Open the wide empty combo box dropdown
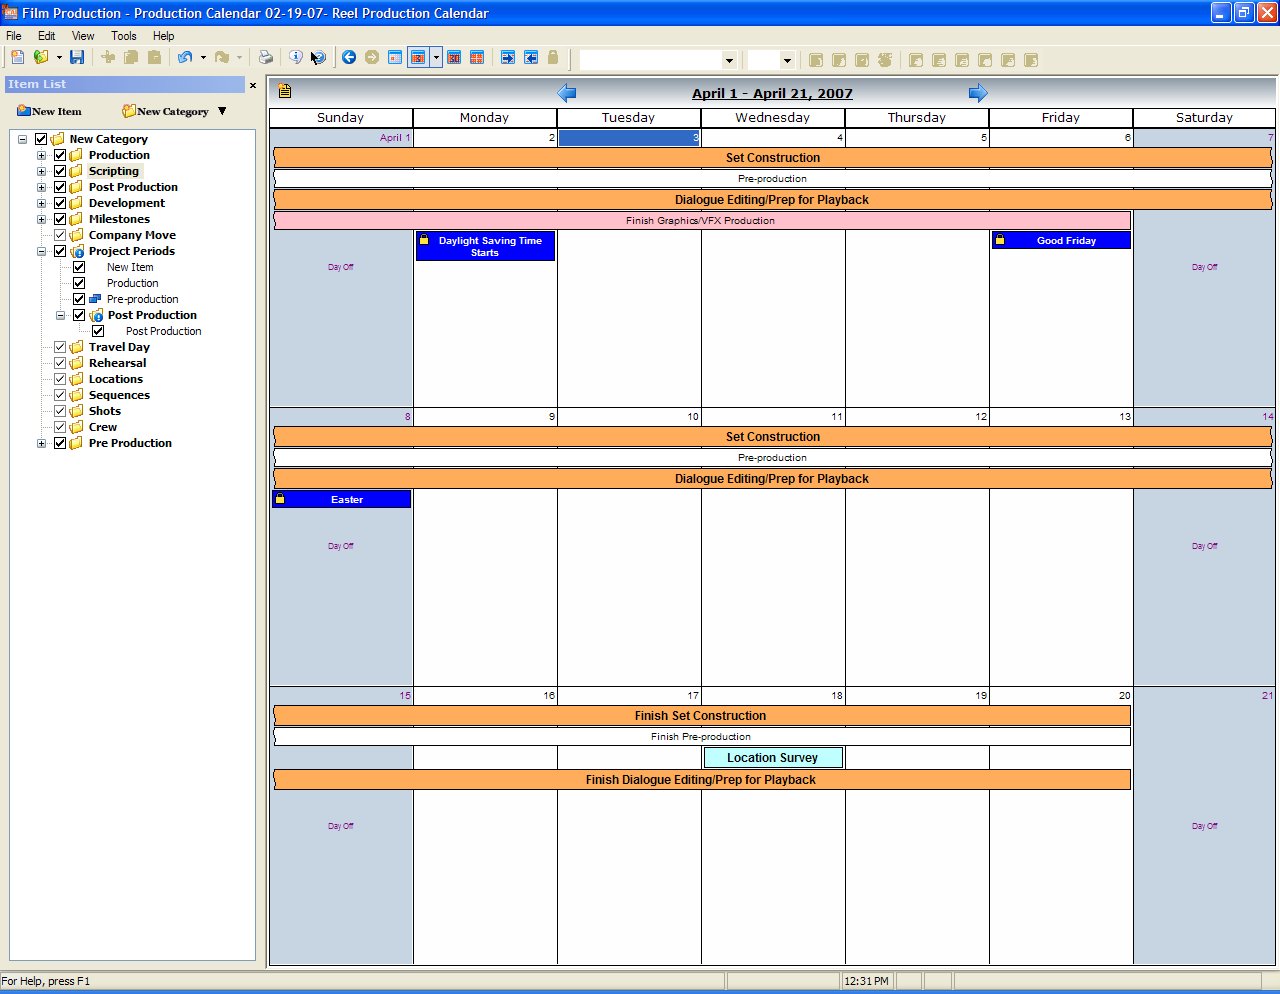The image size is (1280, 994). point(729,60)
